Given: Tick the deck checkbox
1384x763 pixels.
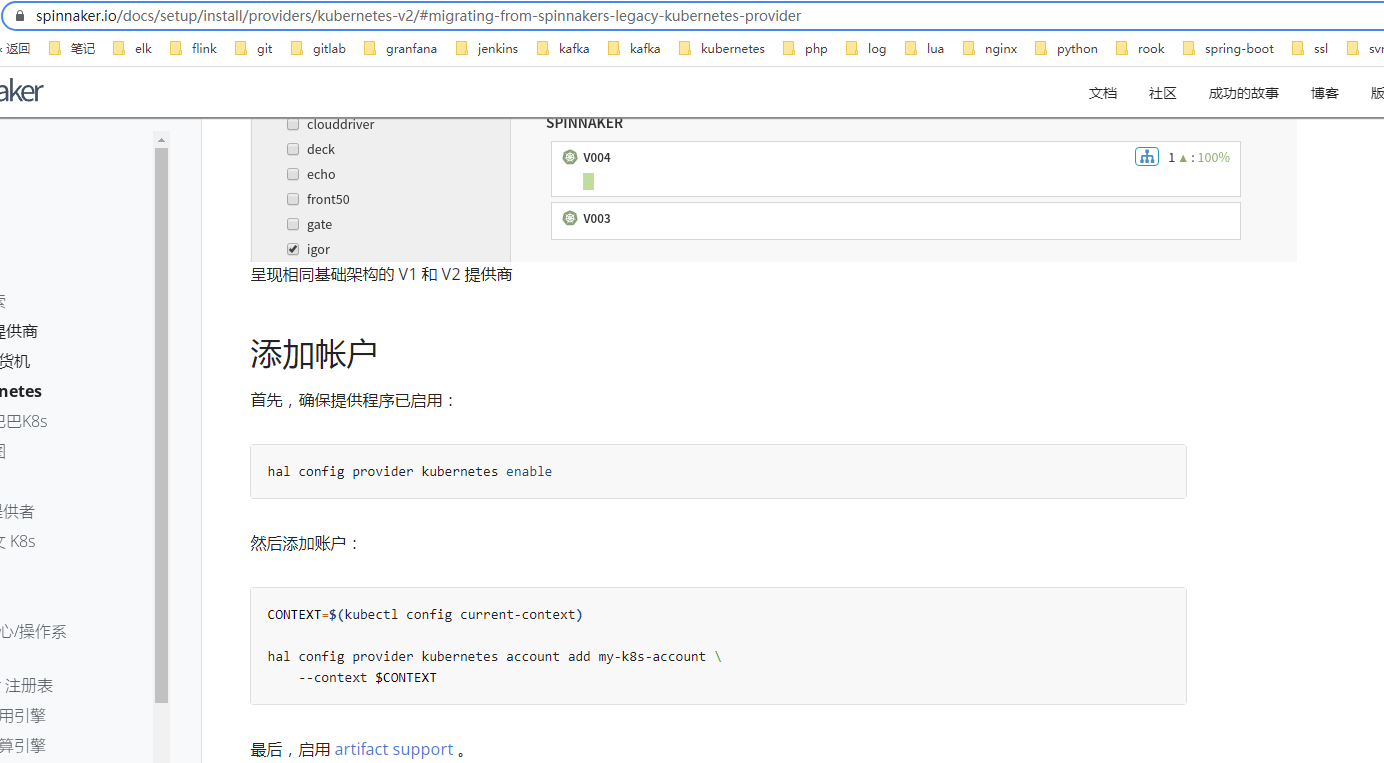Looking at the screenshot, I should [293, 149].
